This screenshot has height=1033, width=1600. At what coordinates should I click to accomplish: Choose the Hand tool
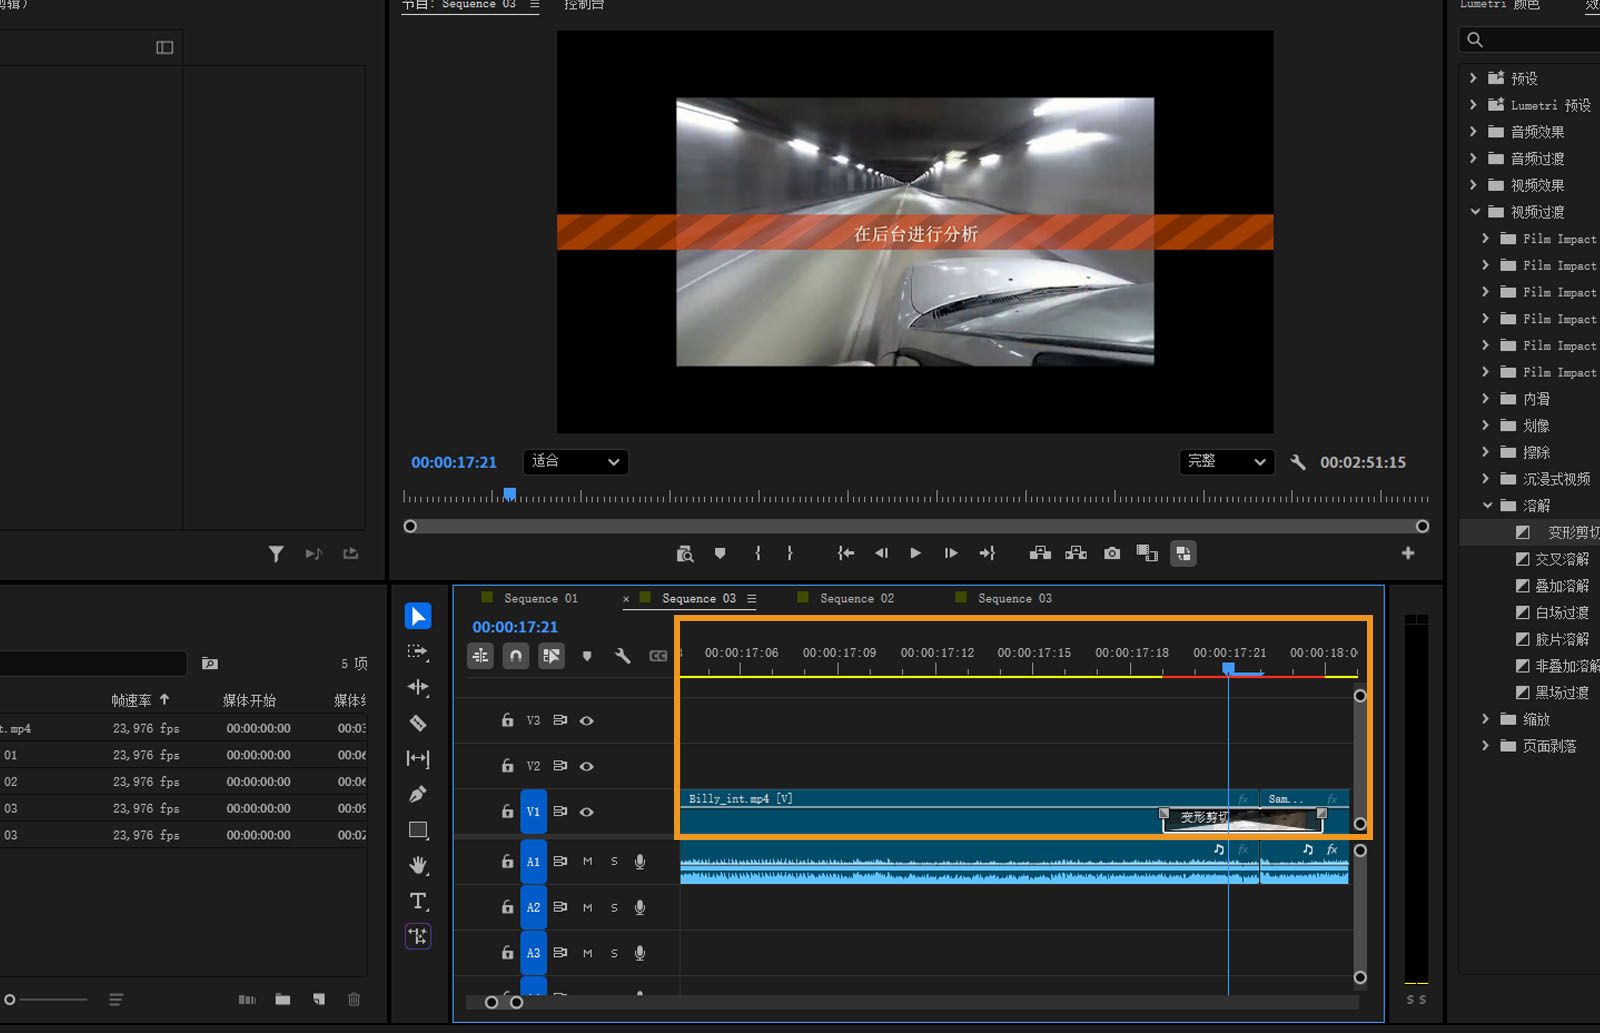pyautogui.click(x=418, y=865)
